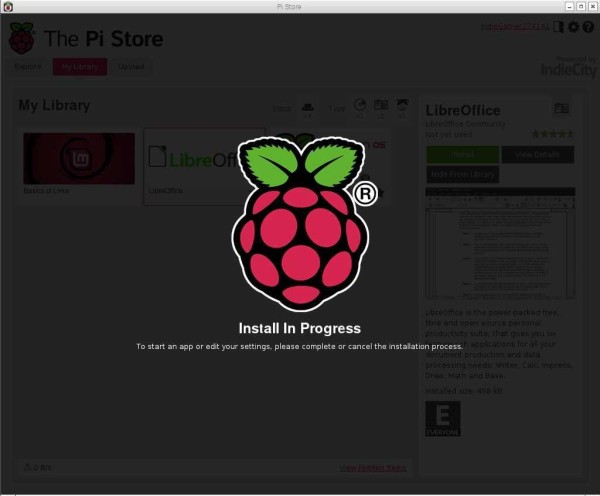The image size is (600, 496).
Task: Click the Hide From Library button
Action: point(463,174)
